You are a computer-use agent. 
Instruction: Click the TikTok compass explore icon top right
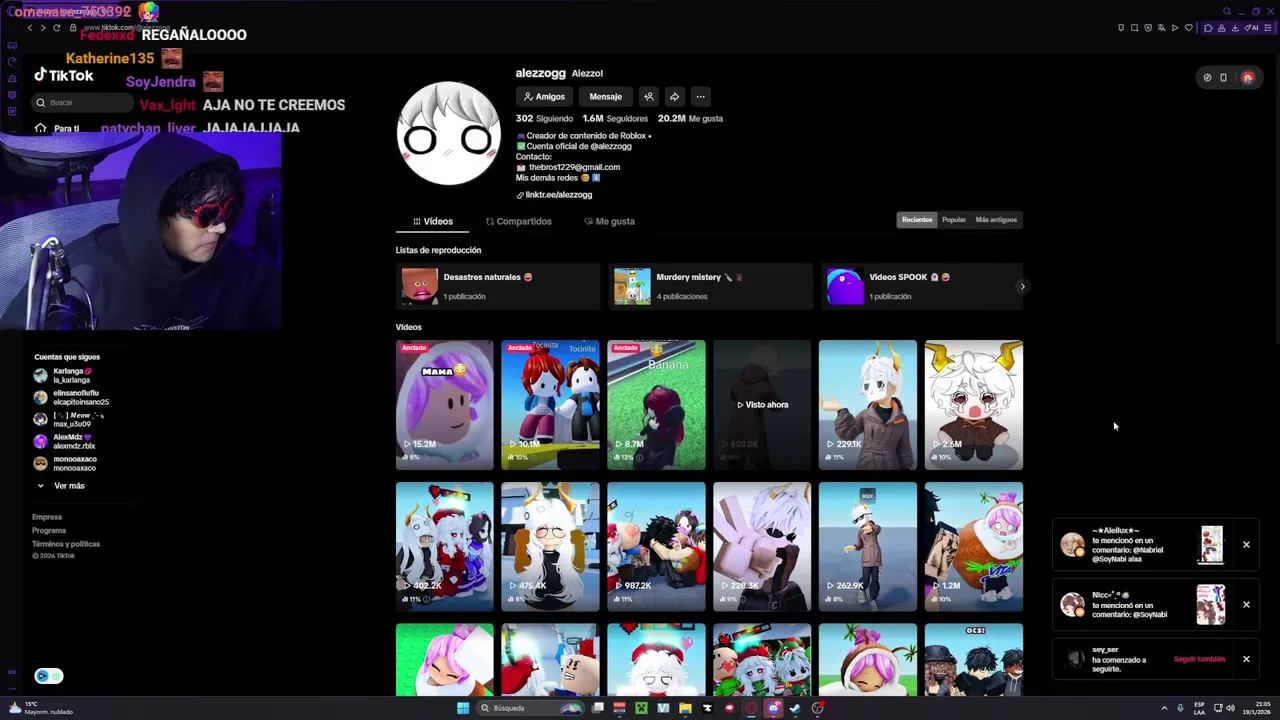pyautogui.click(x=1207, y=77)
